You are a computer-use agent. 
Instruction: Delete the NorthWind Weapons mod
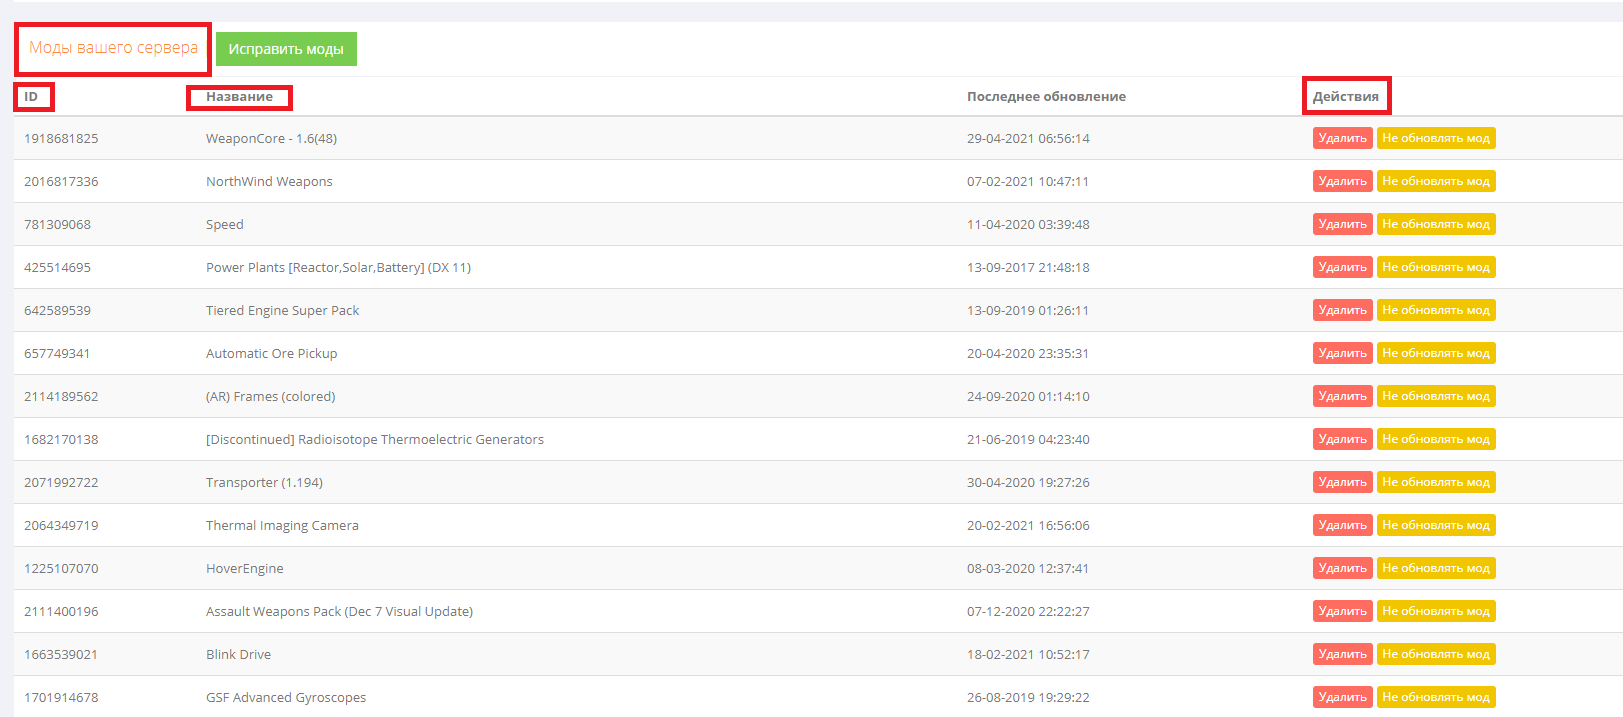(1343, 181)
